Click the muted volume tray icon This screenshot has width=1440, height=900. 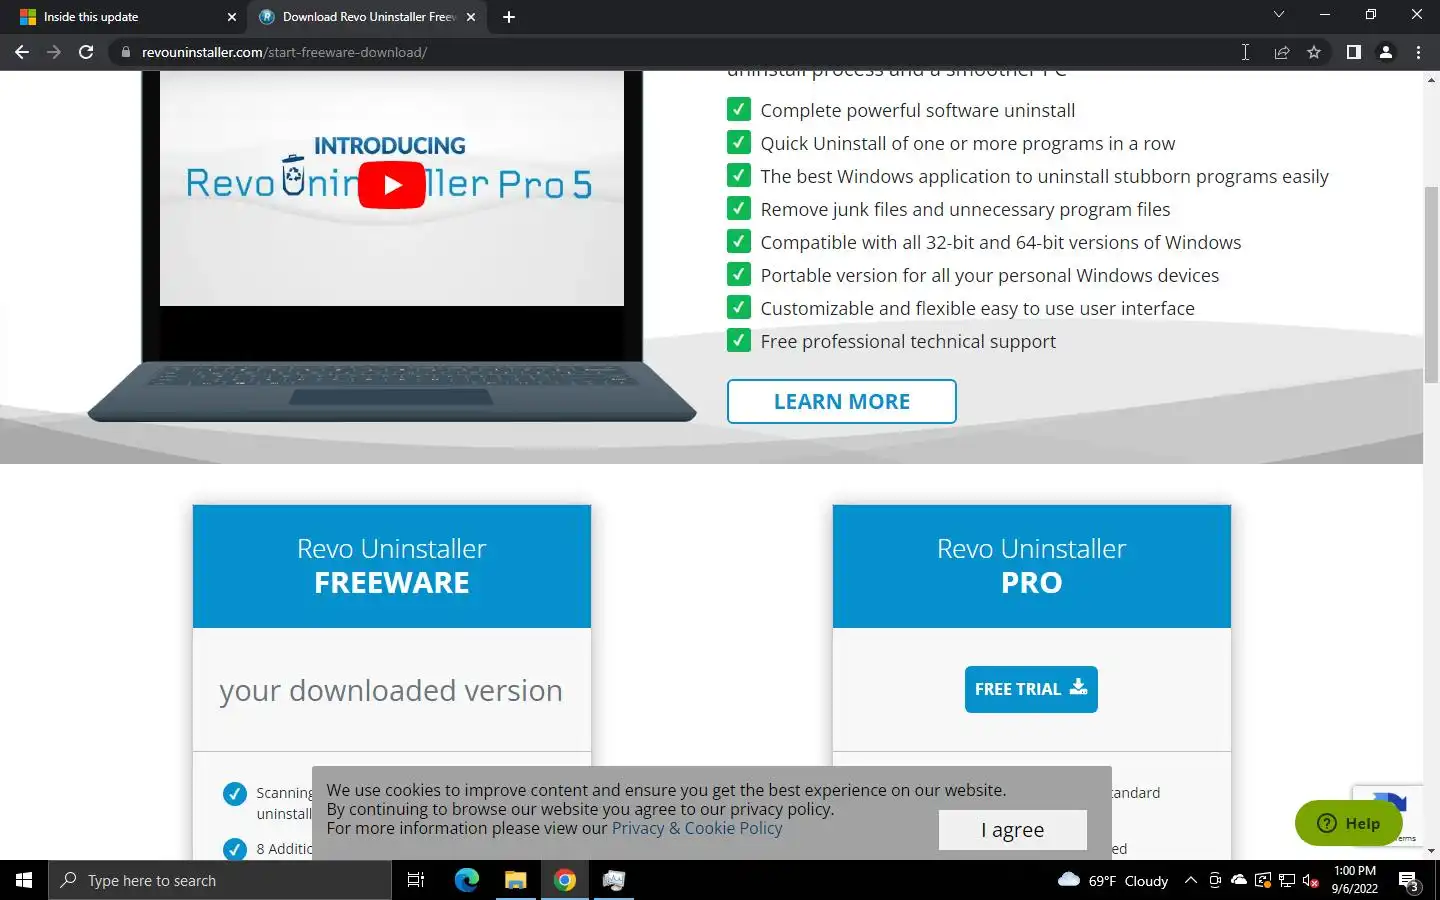(1311, 880)
